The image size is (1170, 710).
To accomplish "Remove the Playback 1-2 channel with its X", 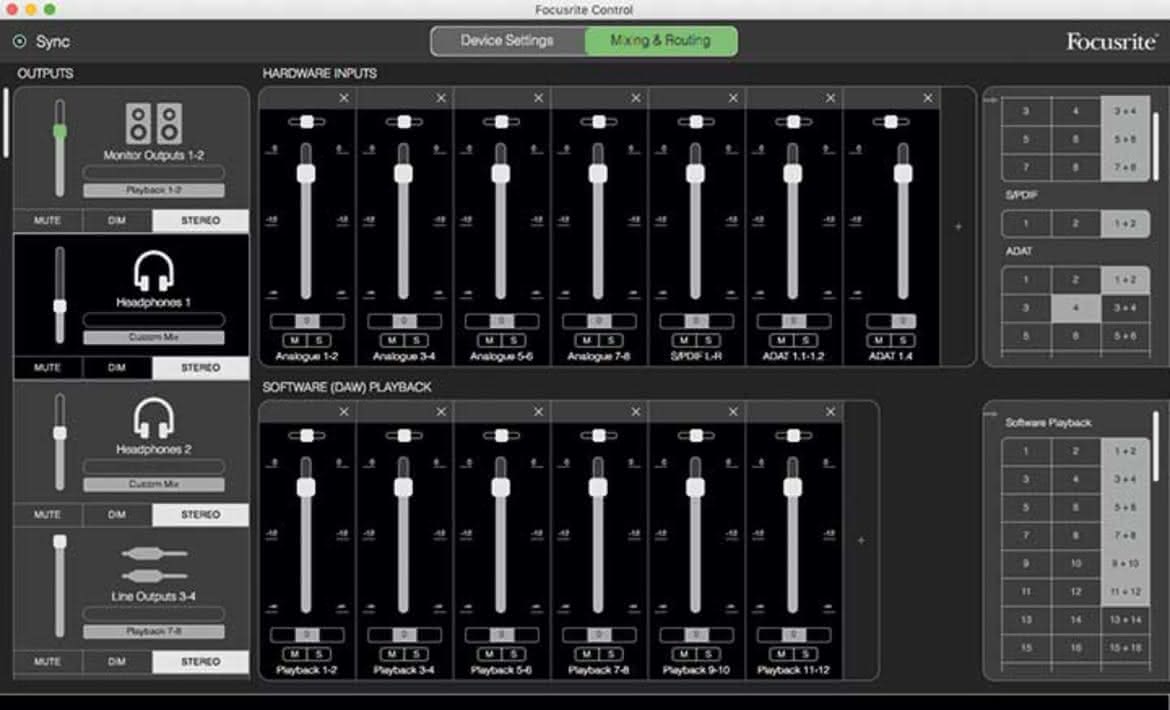I will pos(344,412).
